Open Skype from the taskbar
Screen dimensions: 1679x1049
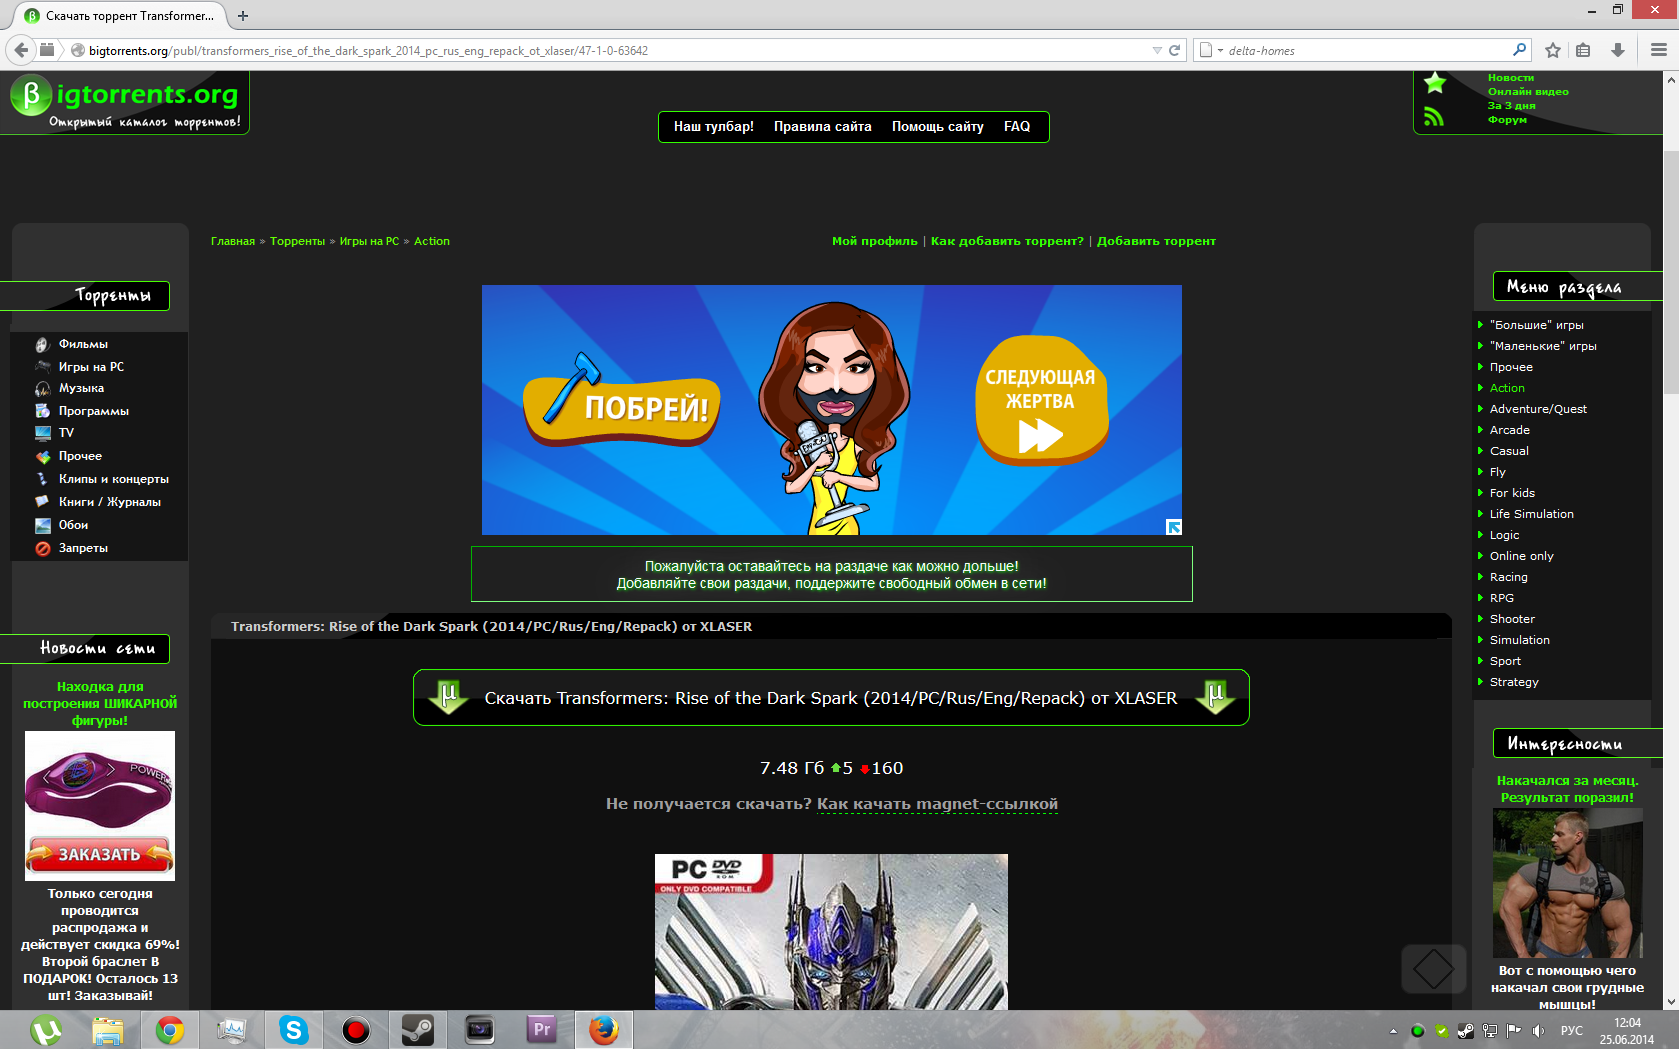[294, 1030]
